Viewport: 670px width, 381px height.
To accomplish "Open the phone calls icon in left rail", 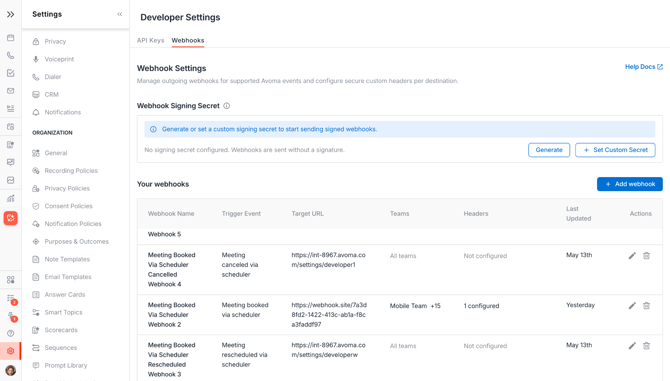I will (11, 56).
